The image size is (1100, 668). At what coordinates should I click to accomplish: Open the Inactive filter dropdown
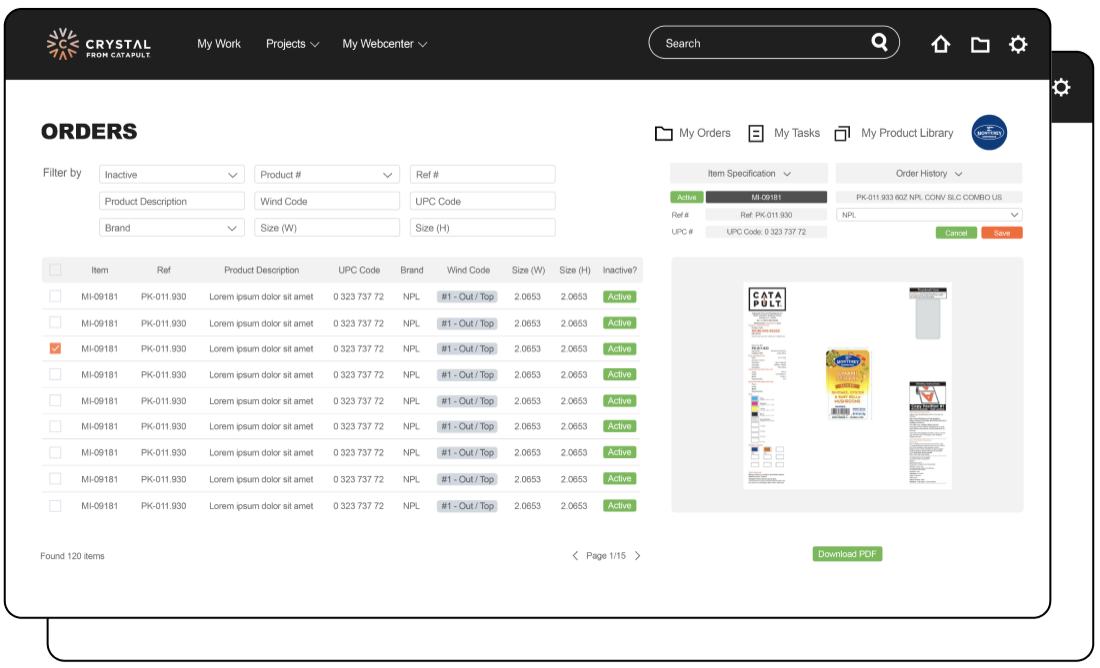click(x=171, y=175)
